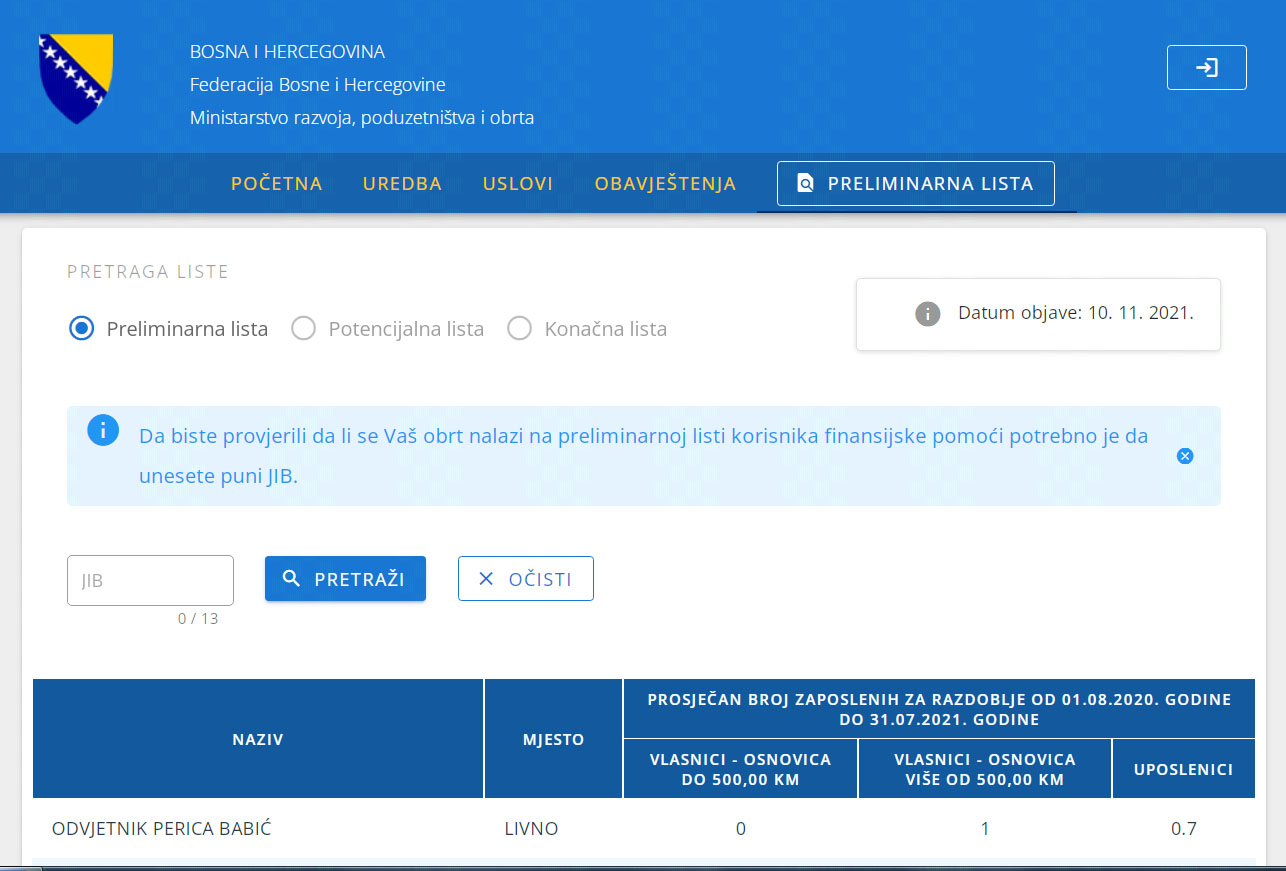Click the Federacija Bosne i Hercegovine text
1286x871 pixels.
point(318,85)
